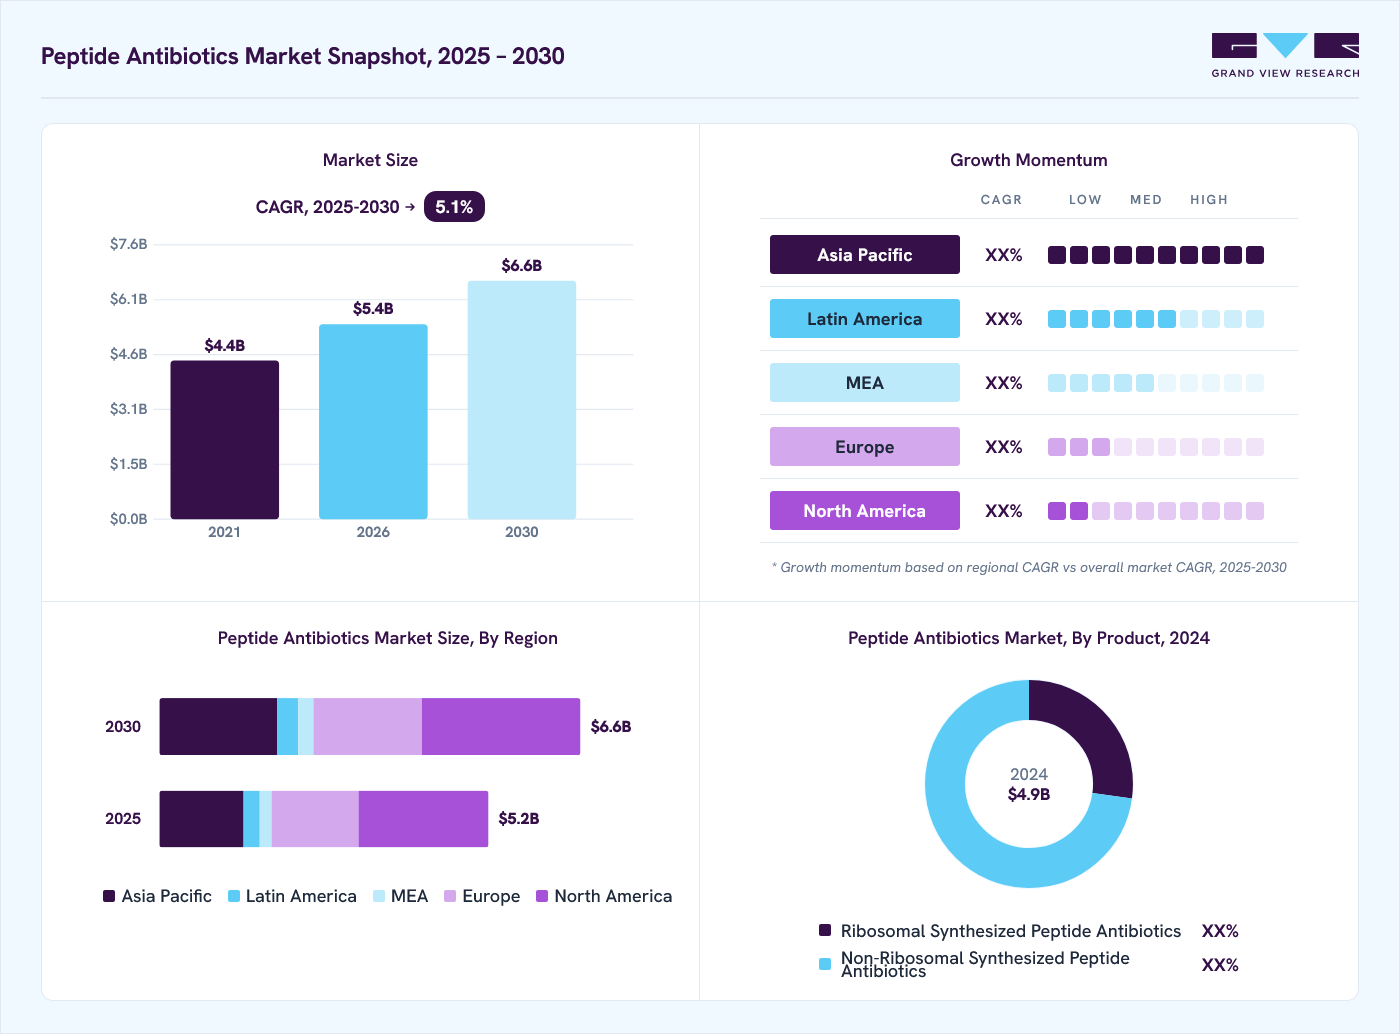Viewport: 1400px width, 1034px height.
Task: Click the Market Size heading
Action: click(370, 160)
